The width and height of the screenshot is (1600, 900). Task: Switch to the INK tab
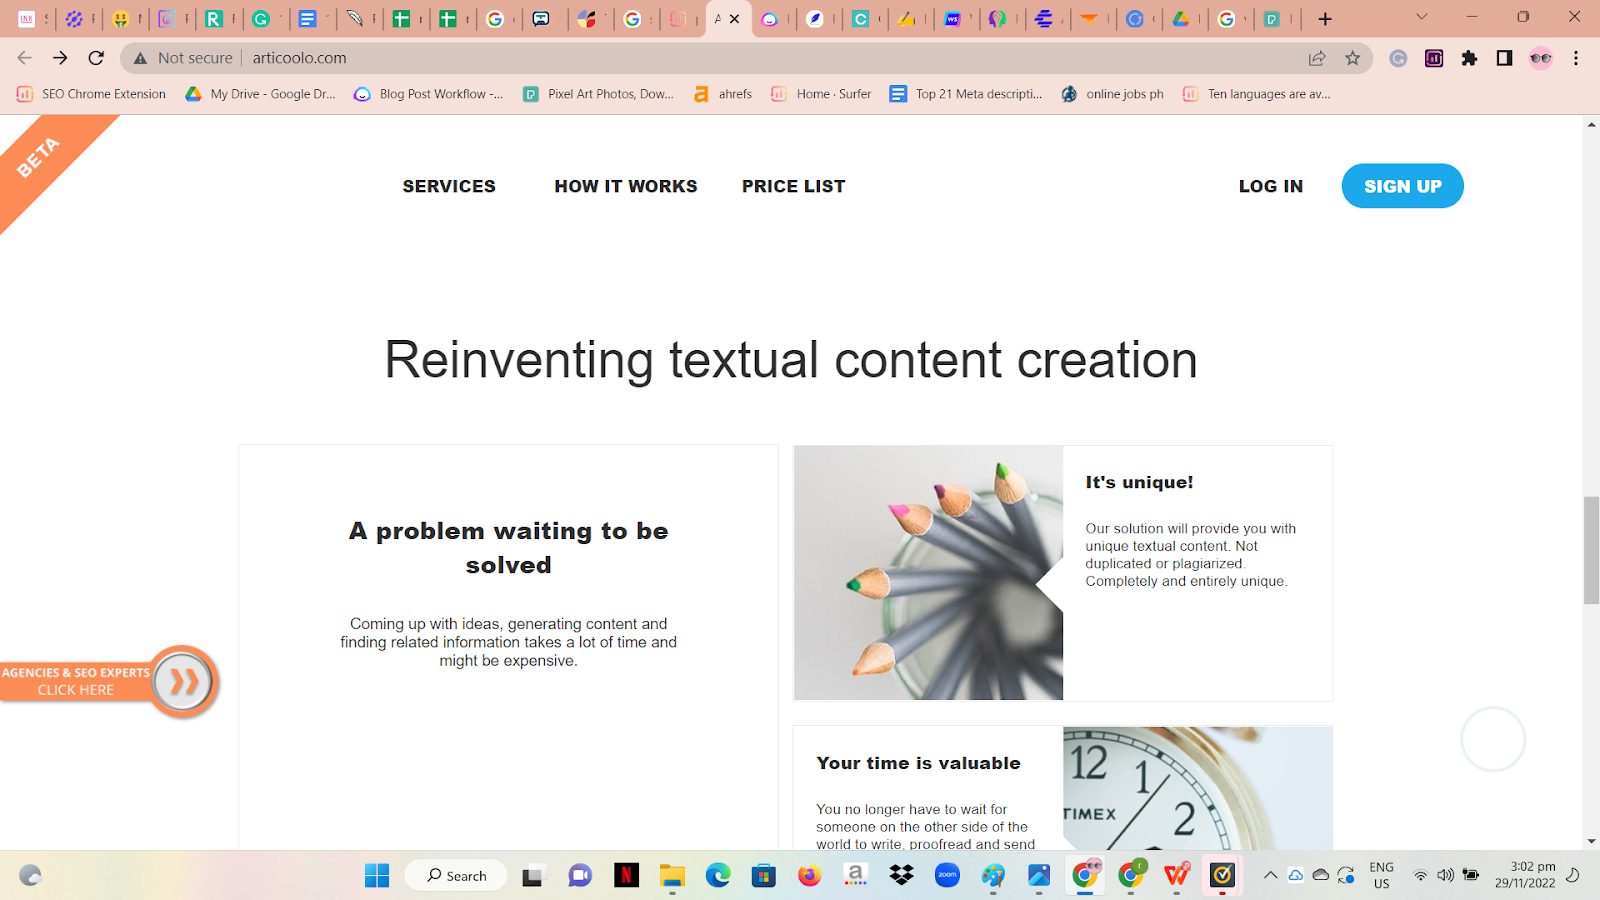coord(26,19)
